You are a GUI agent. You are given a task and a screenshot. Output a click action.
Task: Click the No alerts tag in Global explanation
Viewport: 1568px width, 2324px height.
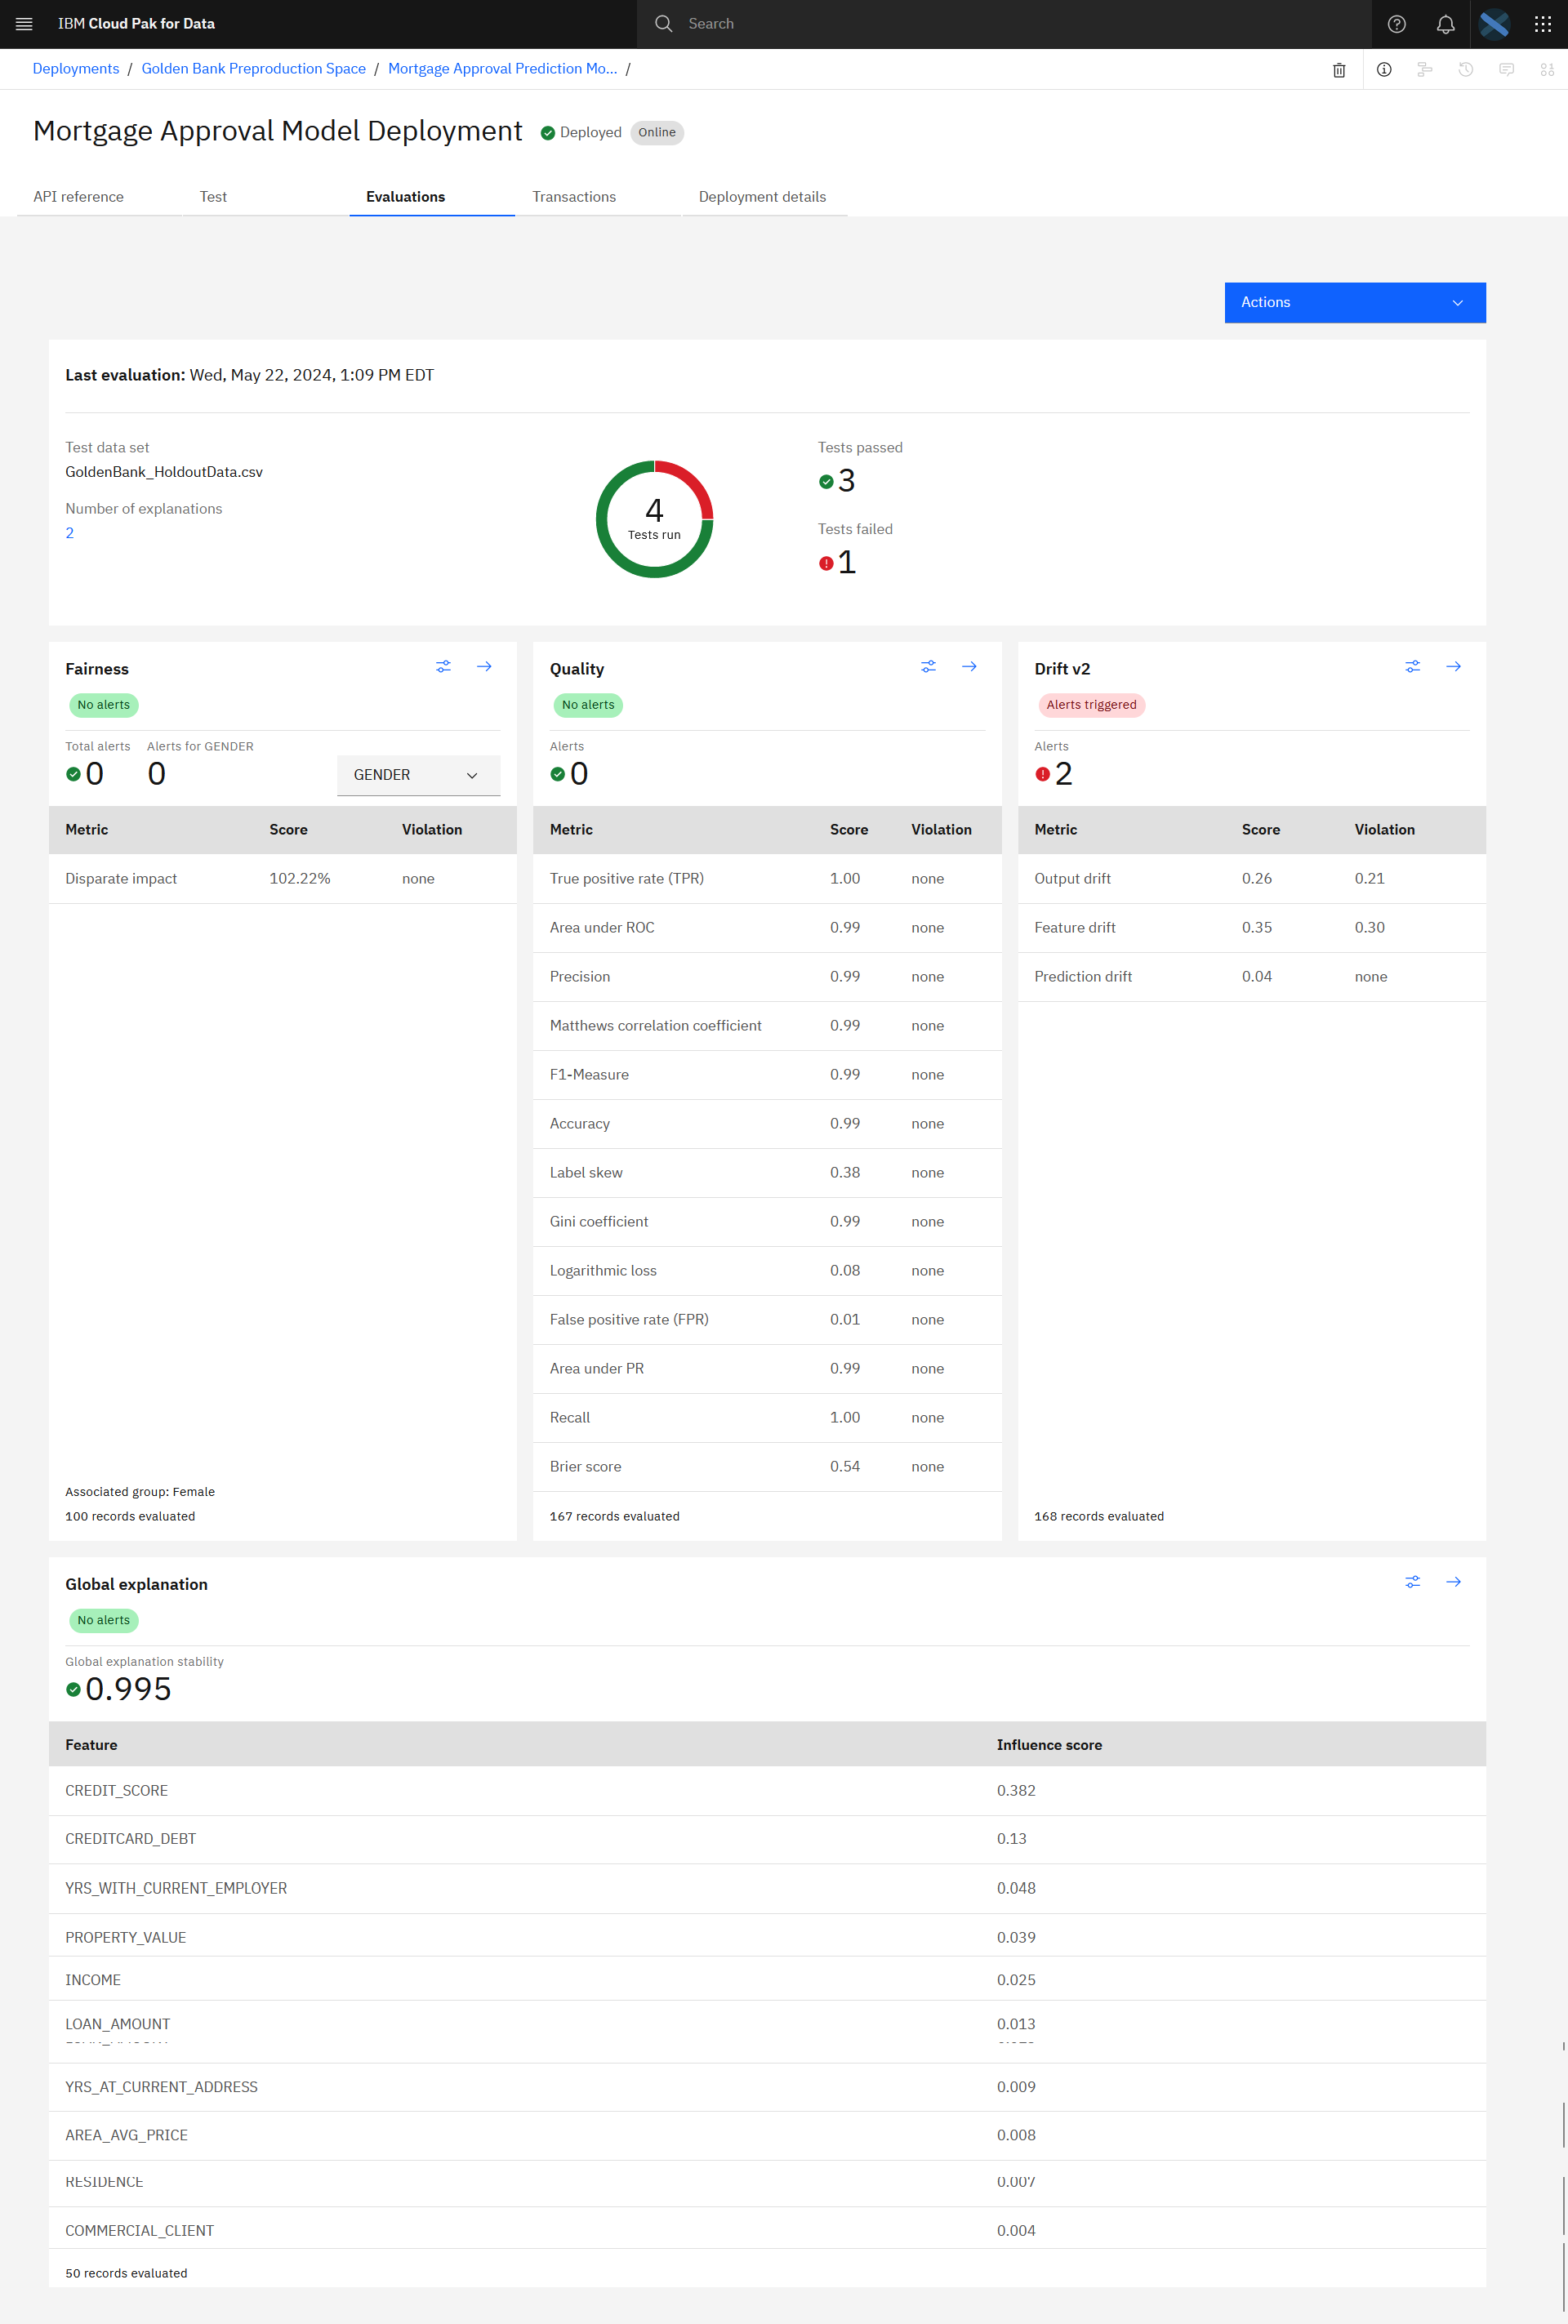tap(104, 1620)
